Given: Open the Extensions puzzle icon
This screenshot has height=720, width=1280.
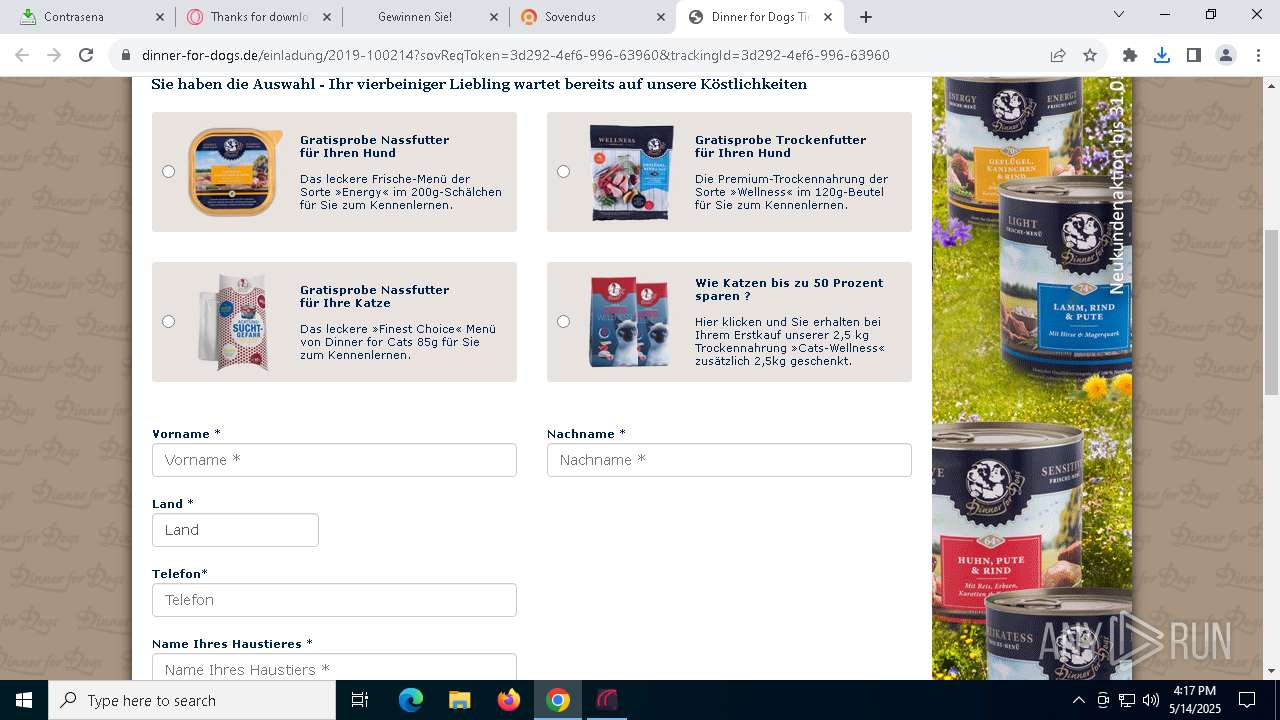Looking at the screenshot, I should coord(1130,55).
